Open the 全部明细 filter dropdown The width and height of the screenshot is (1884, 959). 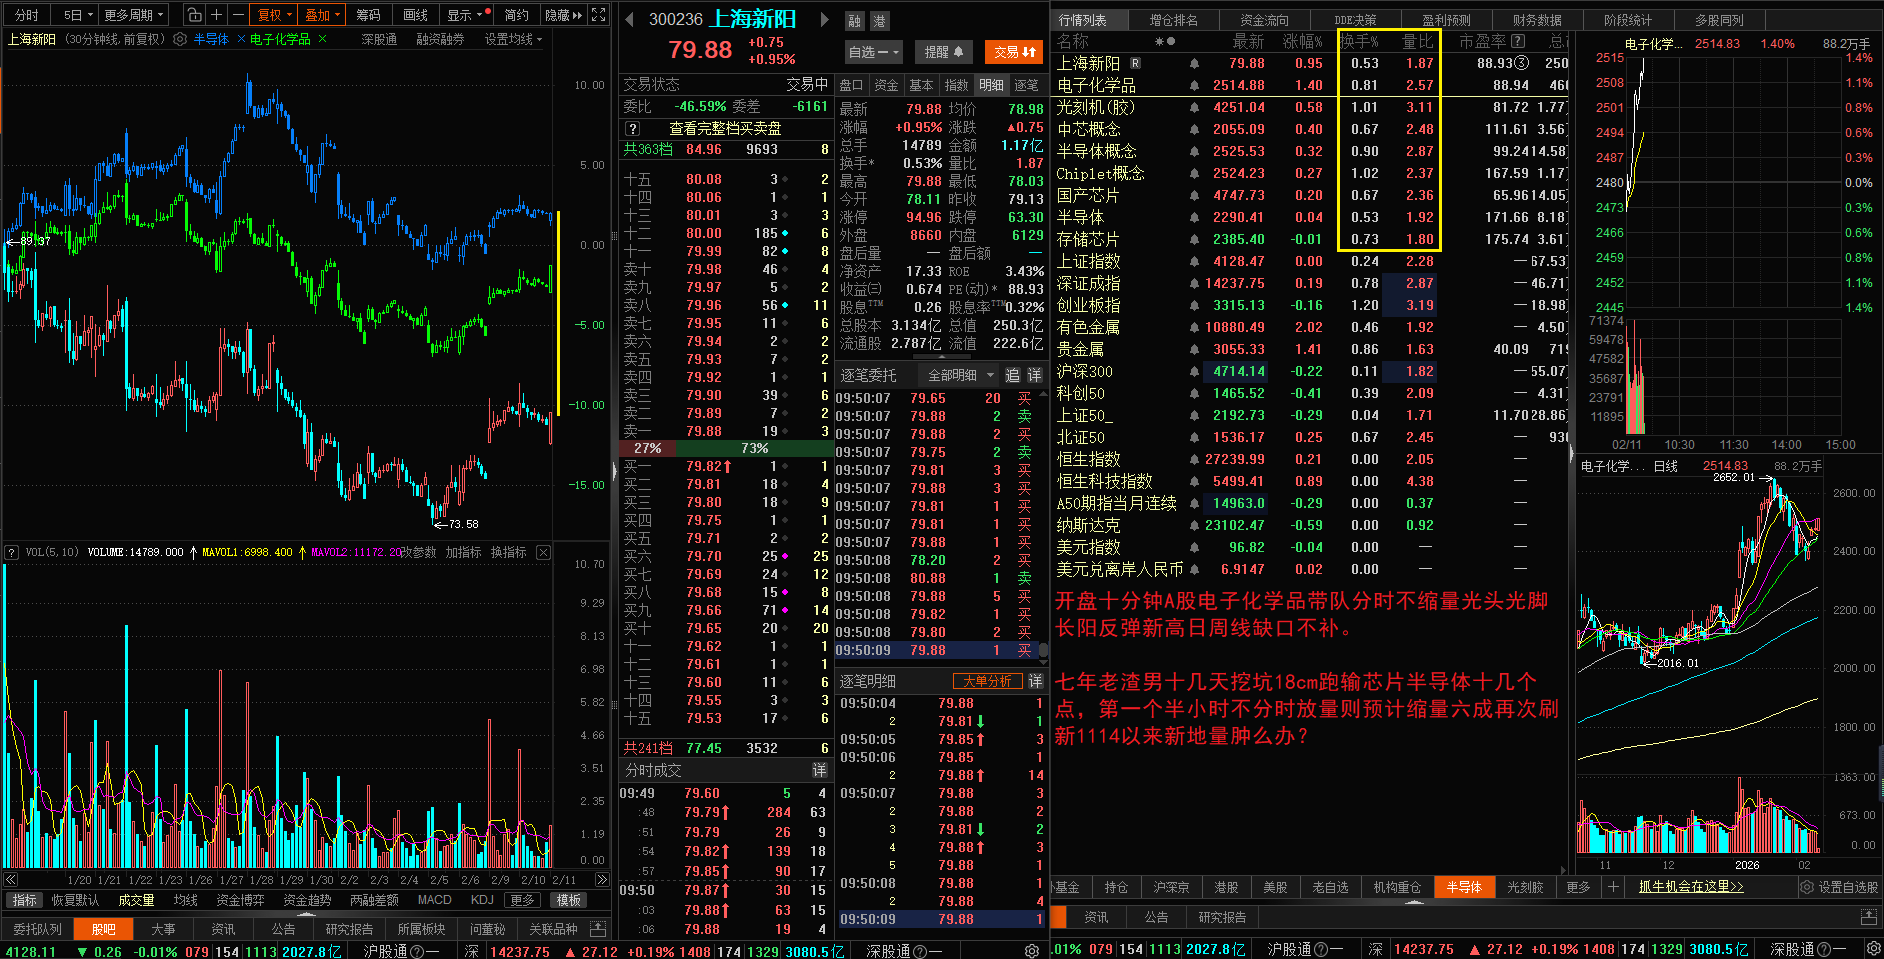click(960, 375)
